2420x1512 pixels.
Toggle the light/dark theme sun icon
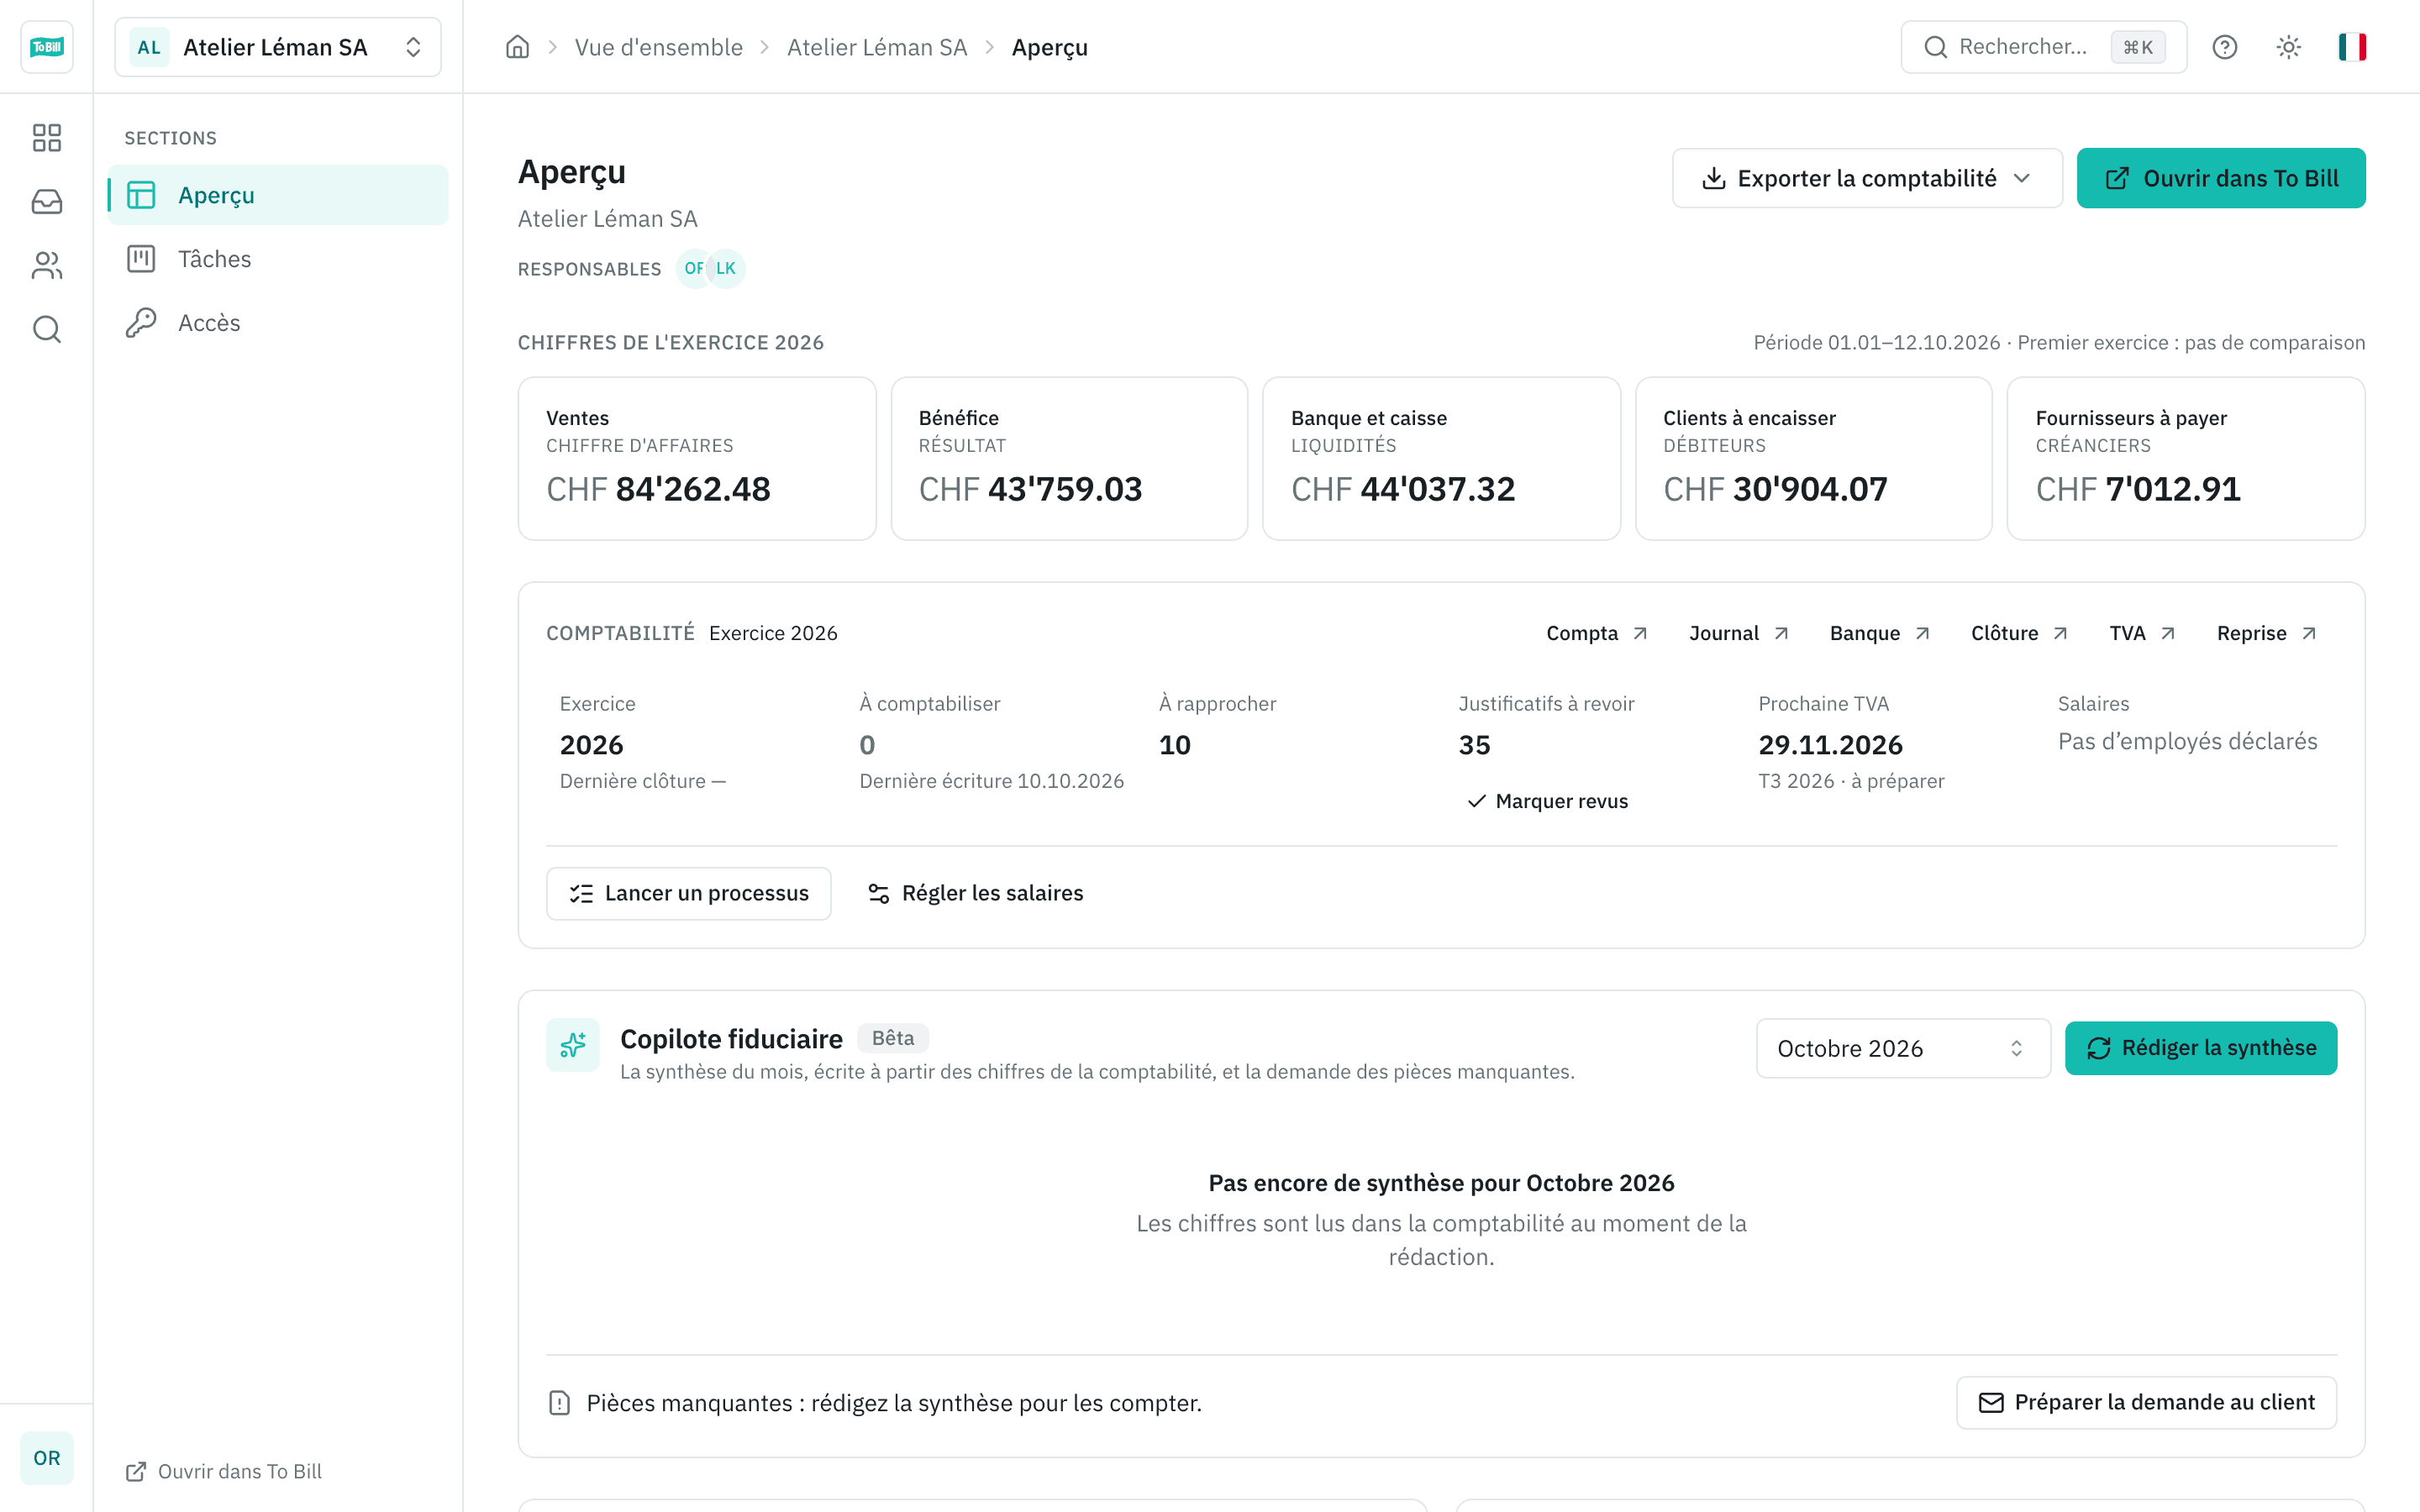pos(2288,47)
